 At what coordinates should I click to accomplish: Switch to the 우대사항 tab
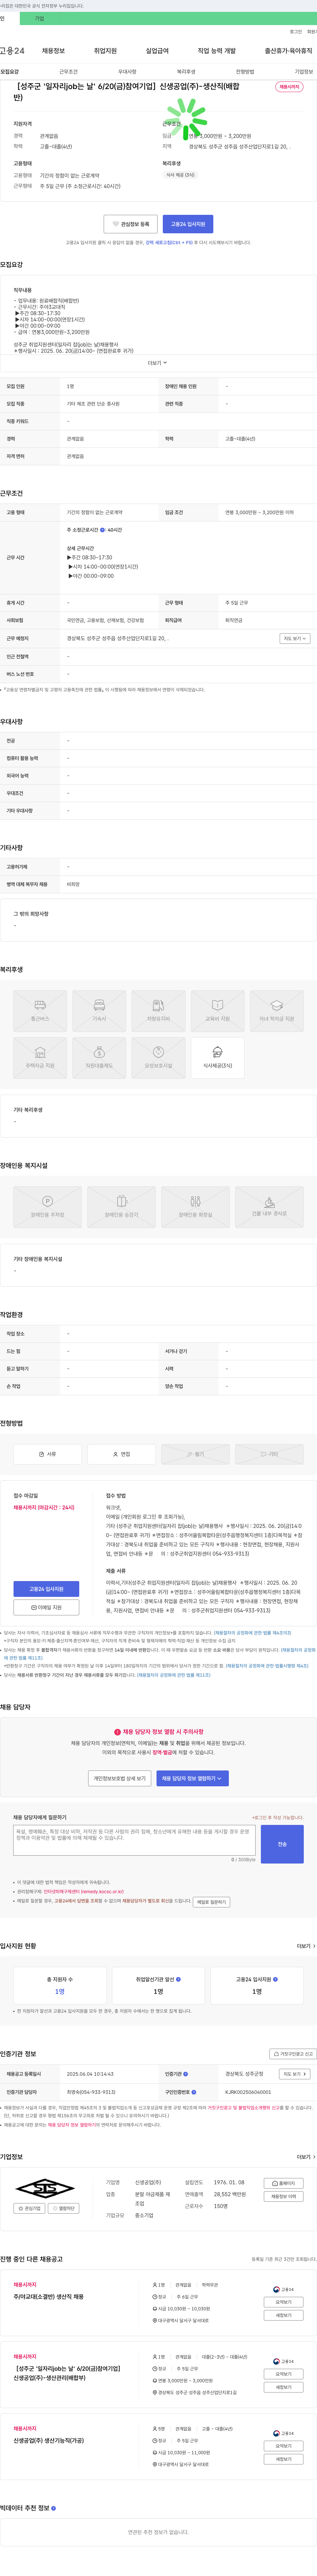[x=127, y=72]
